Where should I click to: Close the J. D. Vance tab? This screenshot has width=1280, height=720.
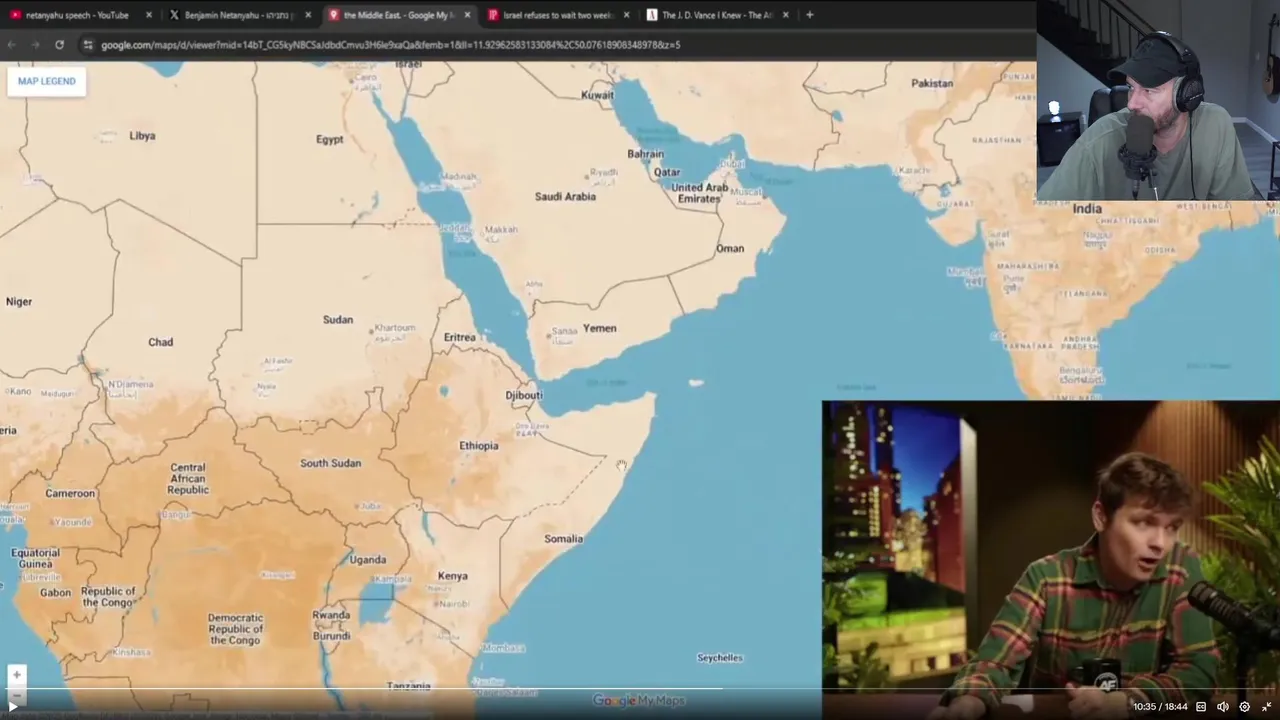coord(786,15)
